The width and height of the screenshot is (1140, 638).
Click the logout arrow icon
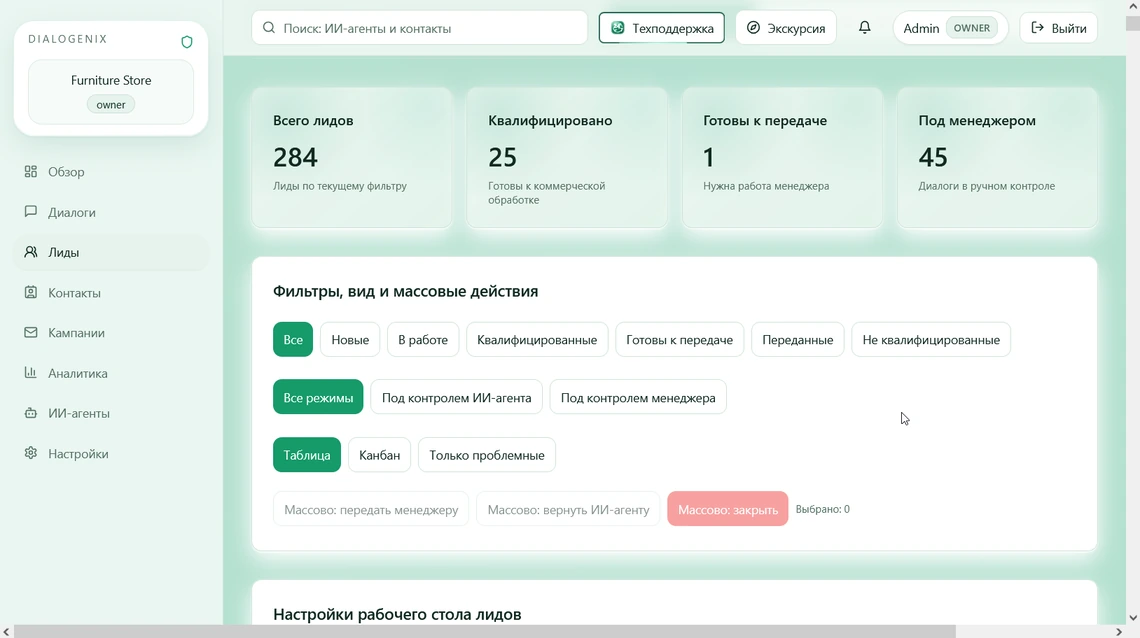[x=1037, y=28]
